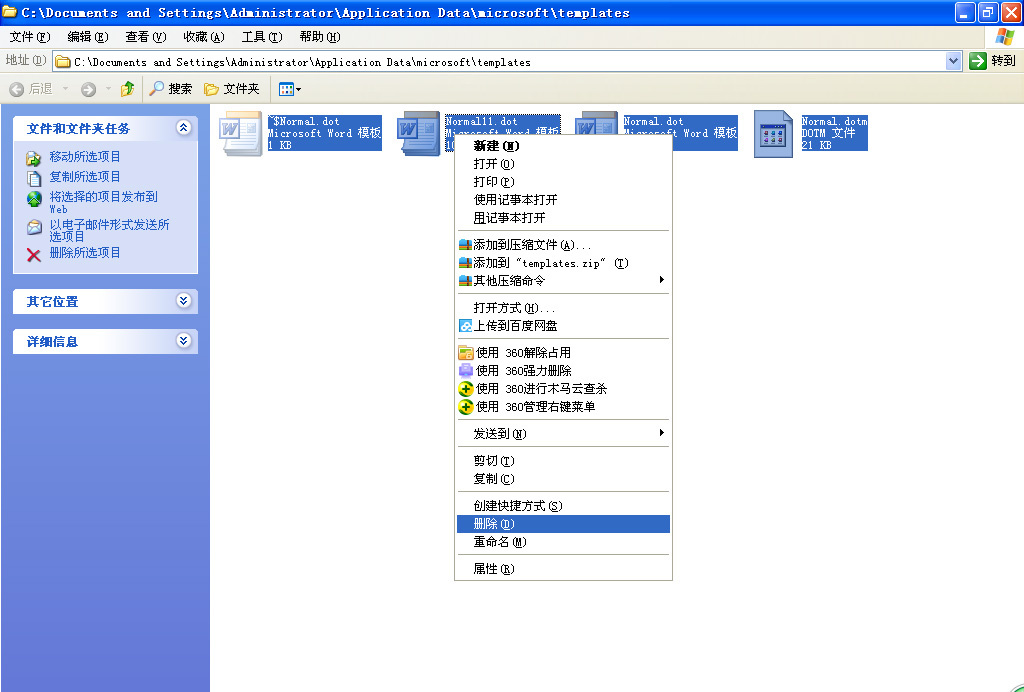Choose 使用 360管理右键菜单 entry
The width and height of the screenshot is (1024, 692).
[x=563, y=407]
